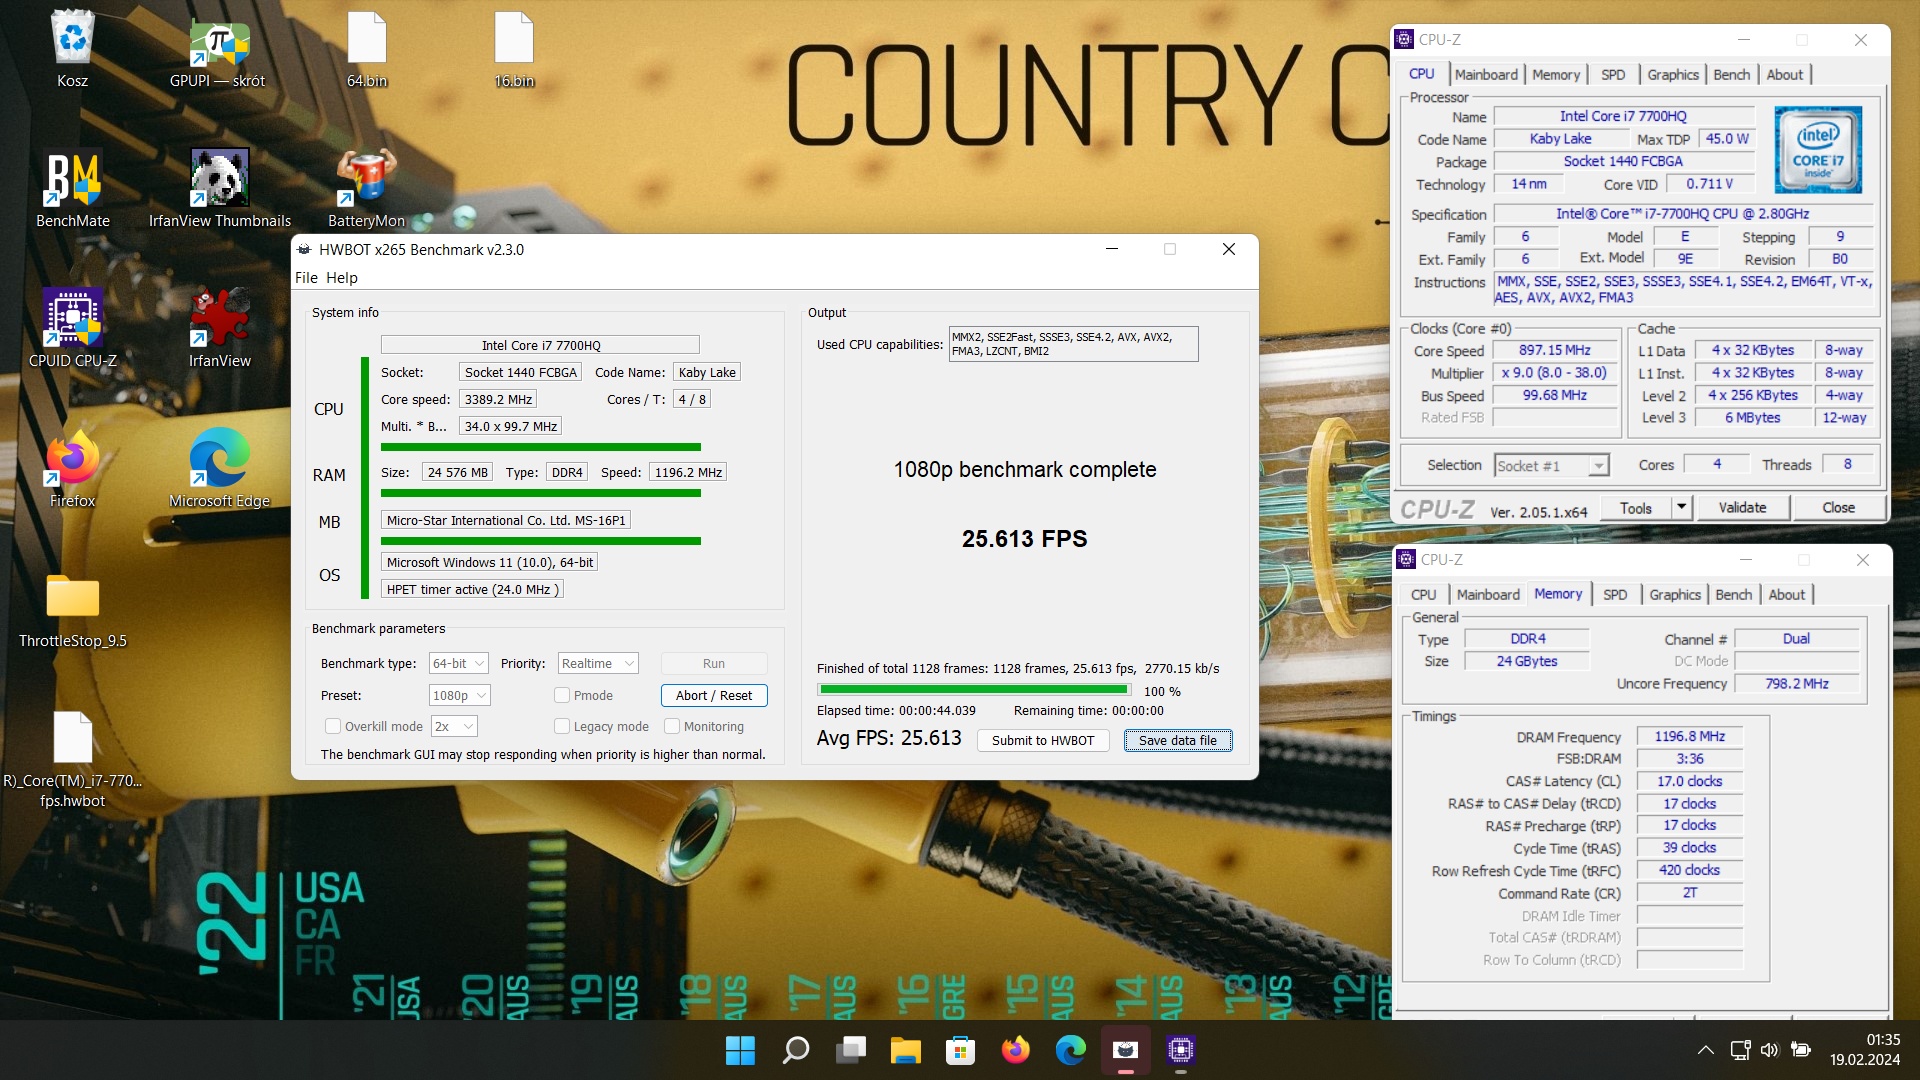Open battery status in system tray

[x=1801, y=1050]
